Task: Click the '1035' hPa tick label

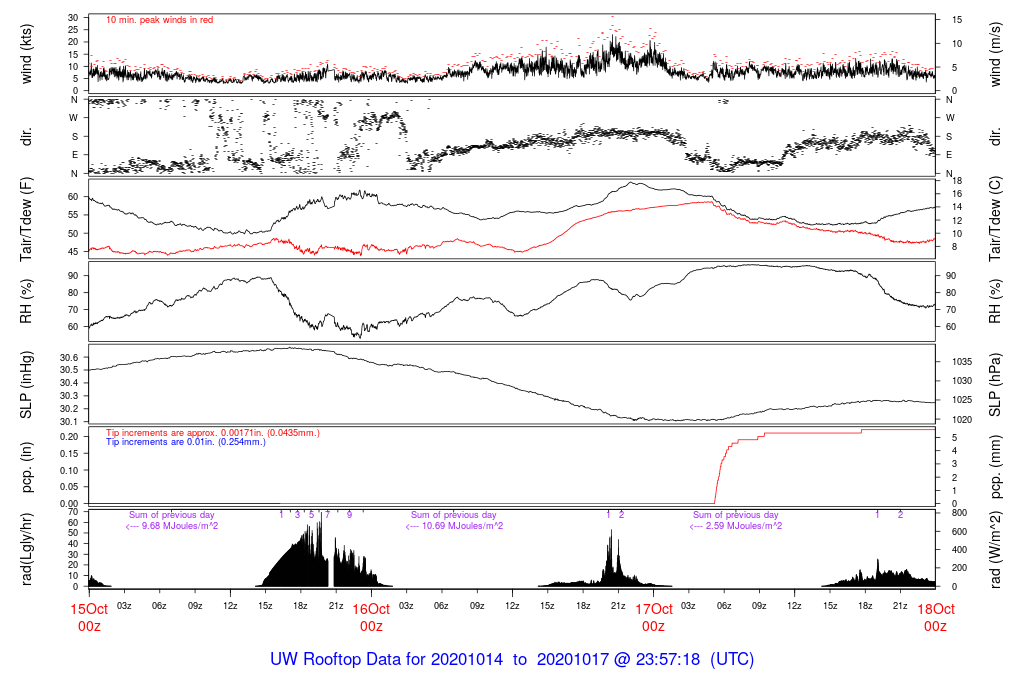Action: click(962, 362)
